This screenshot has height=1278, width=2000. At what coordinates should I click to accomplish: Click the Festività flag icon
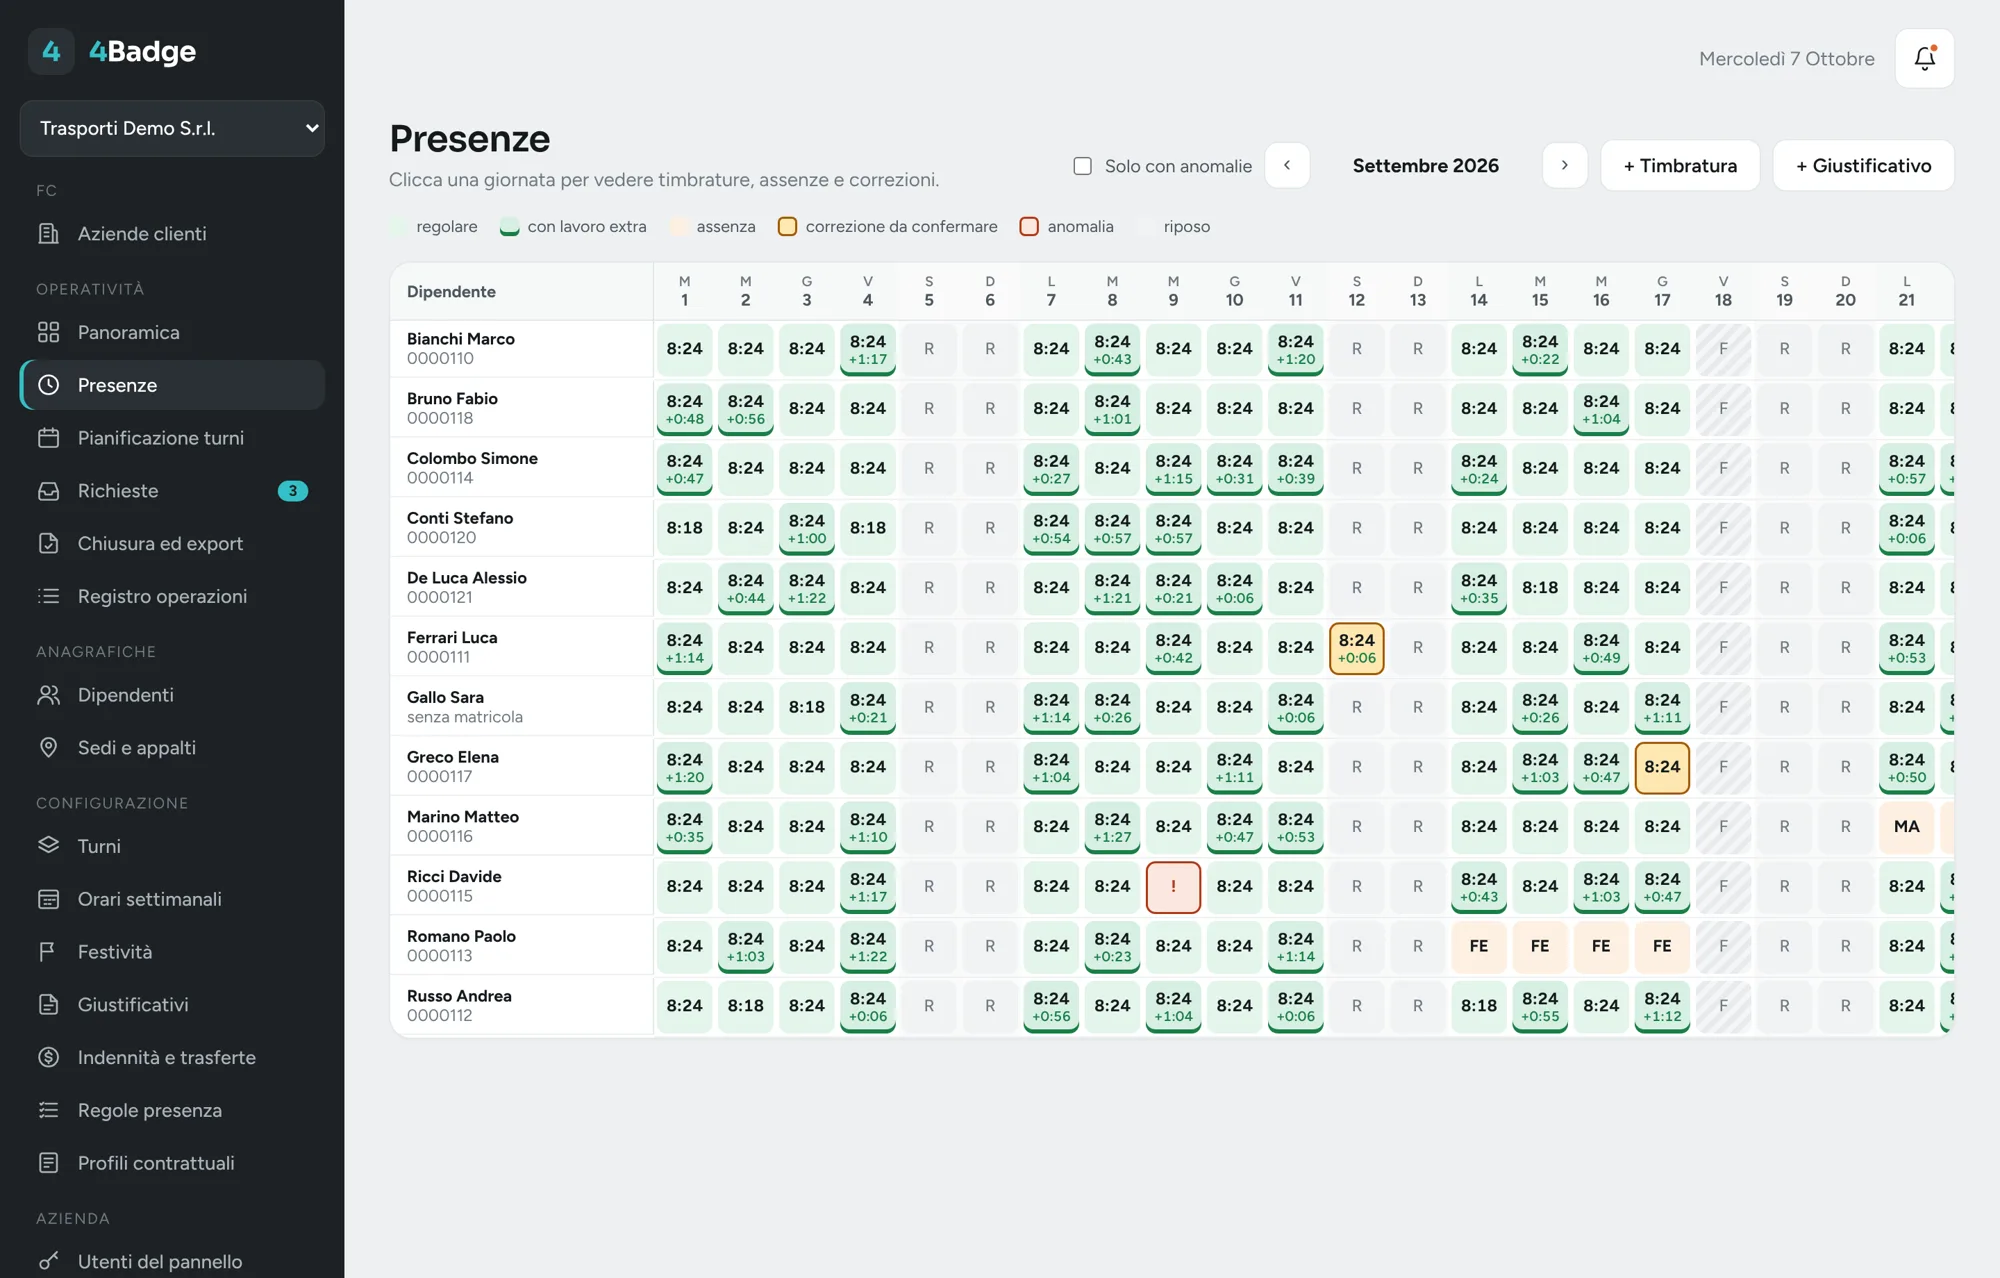coord(48,952)
